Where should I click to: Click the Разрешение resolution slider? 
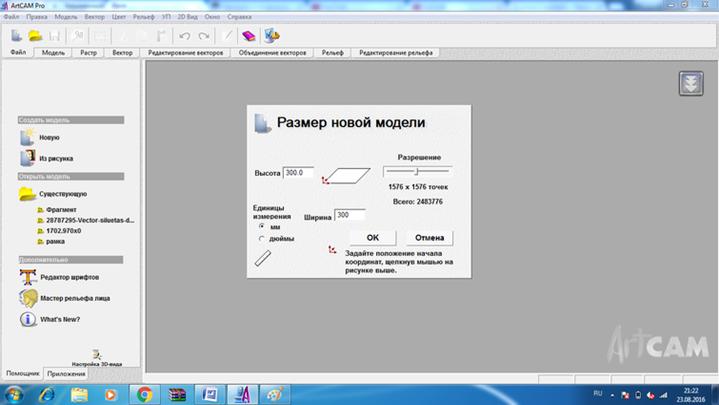tap(417, 171)
